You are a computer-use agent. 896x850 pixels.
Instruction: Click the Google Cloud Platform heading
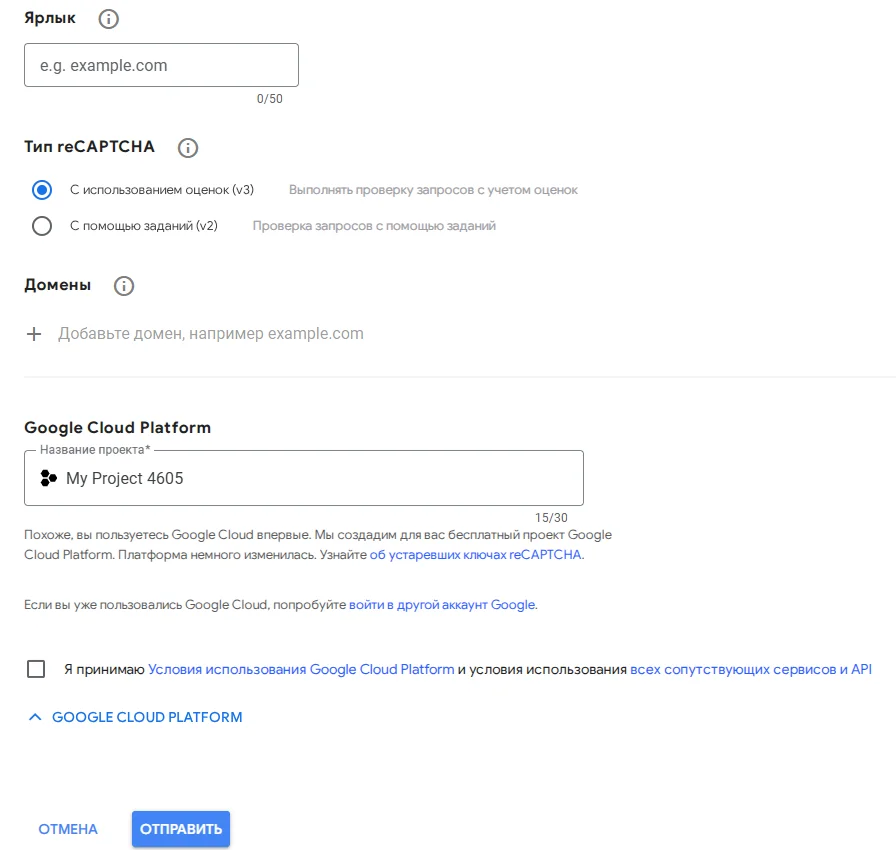[118, 427]
